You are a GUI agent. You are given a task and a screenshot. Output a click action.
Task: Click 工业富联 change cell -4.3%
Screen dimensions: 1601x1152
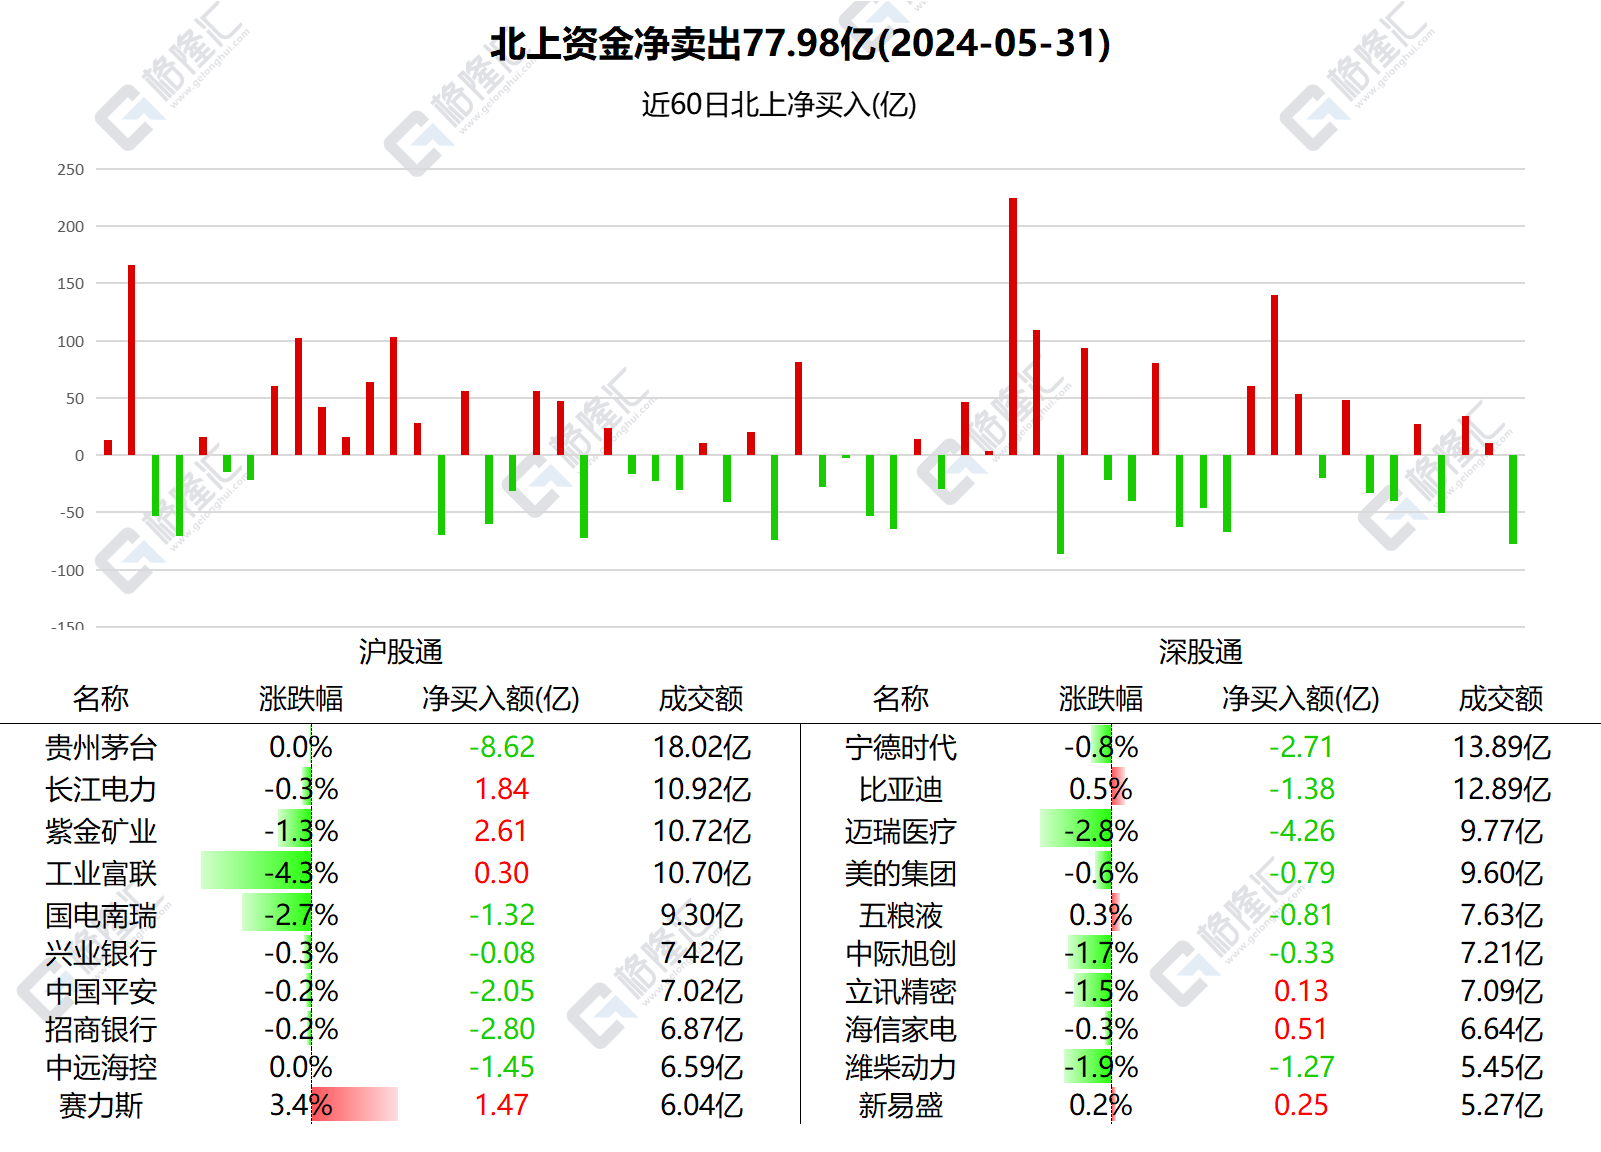pos(301,873)
